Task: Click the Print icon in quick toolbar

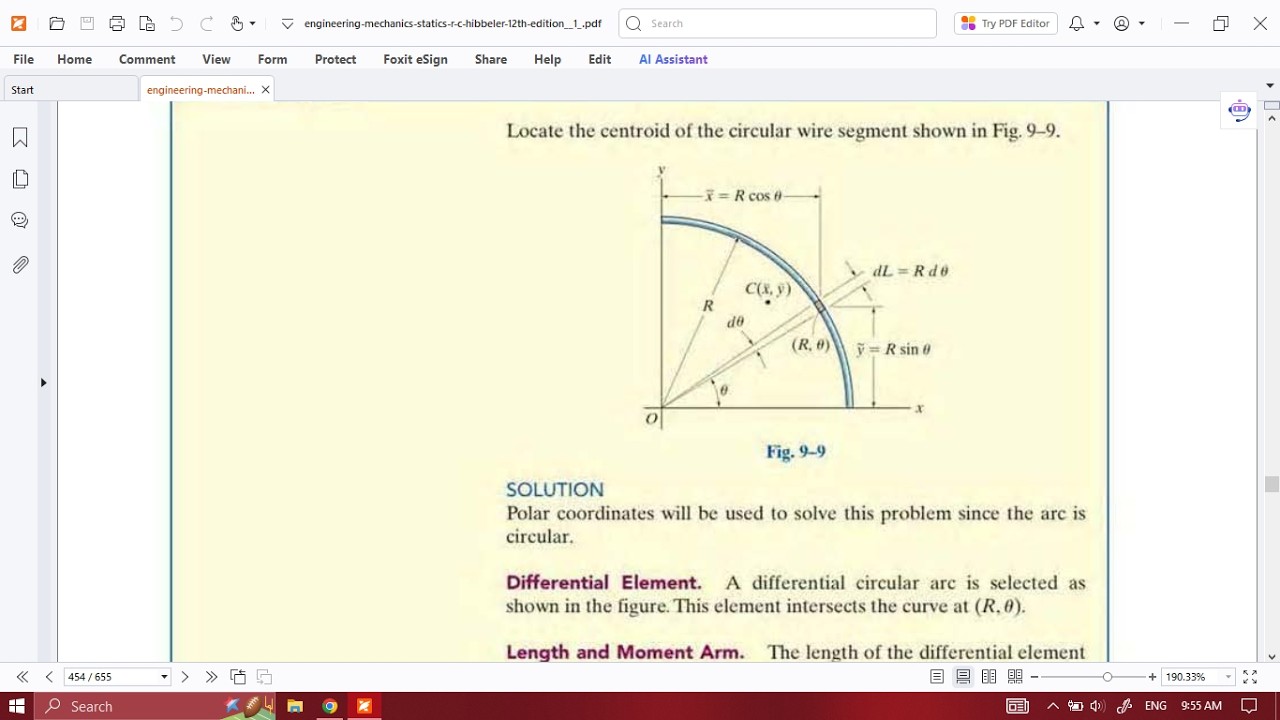Action: coord(117,23)
